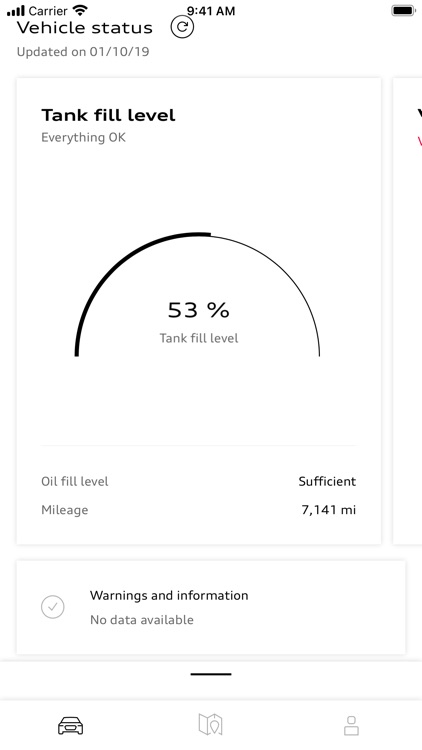Tap the bottom sheet drag handle

[211, 674]
